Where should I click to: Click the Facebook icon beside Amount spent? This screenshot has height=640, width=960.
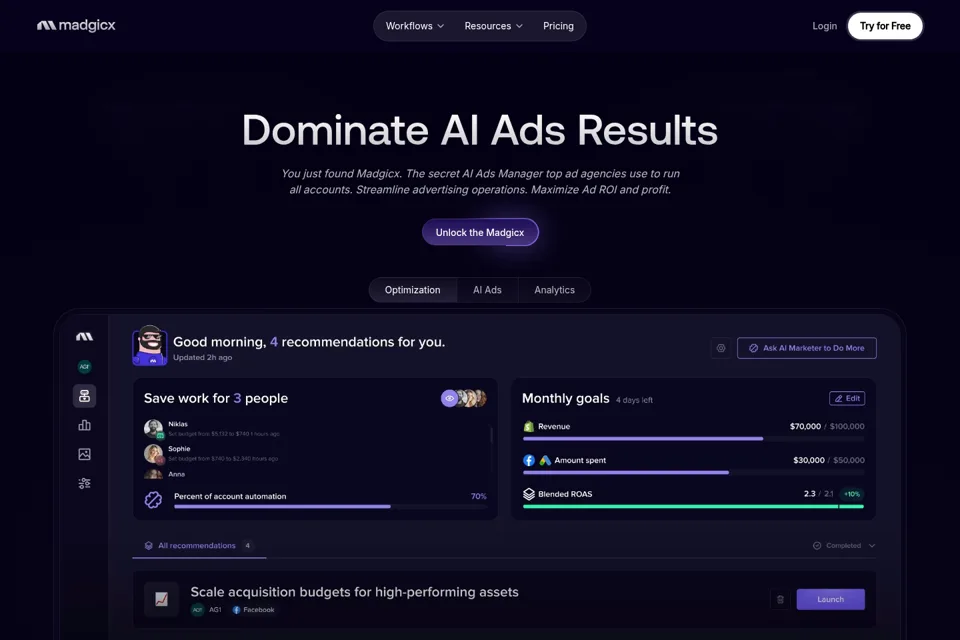(529, 460)
